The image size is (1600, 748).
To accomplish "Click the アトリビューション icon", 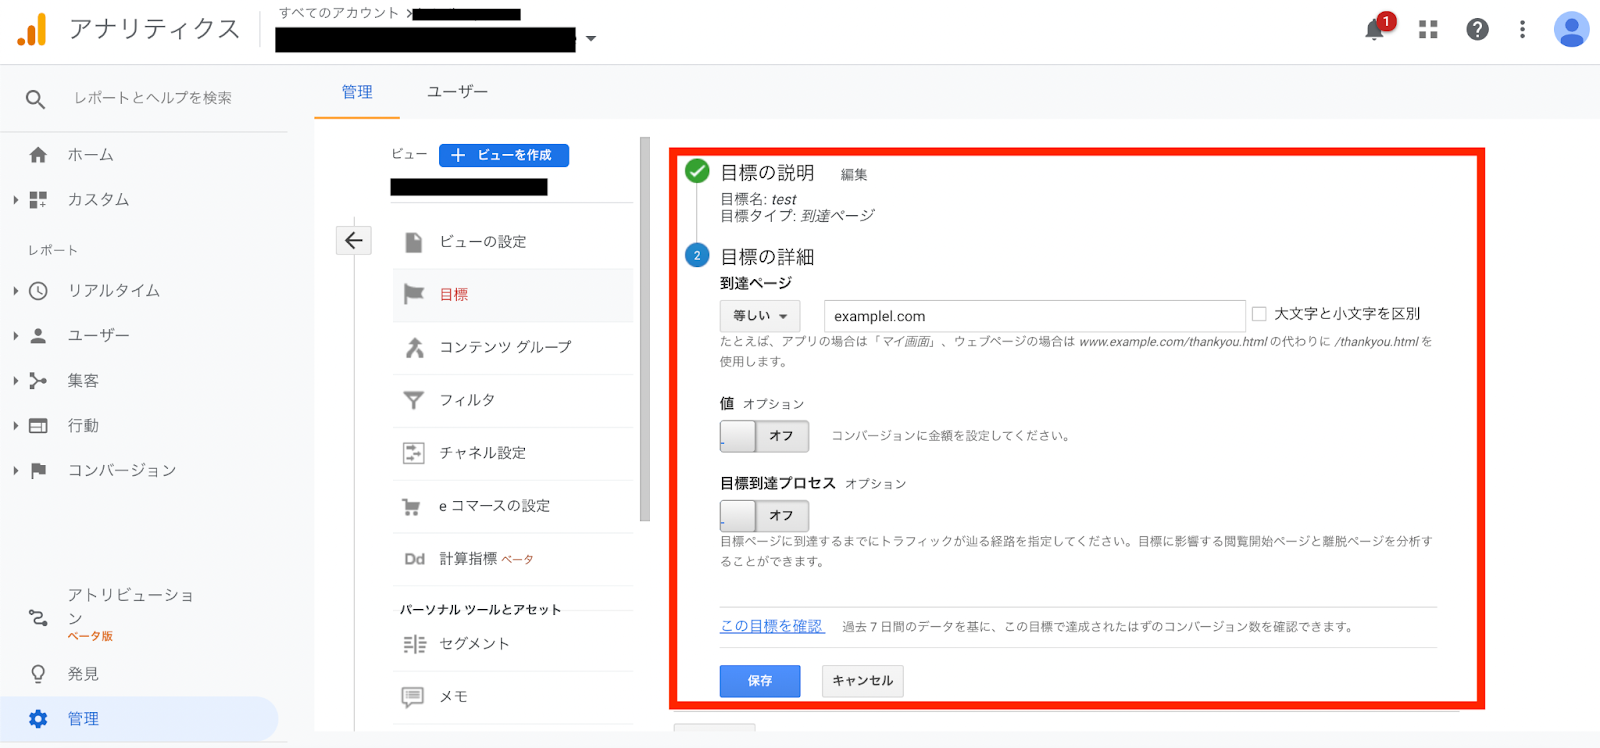I will click(38, 617).
